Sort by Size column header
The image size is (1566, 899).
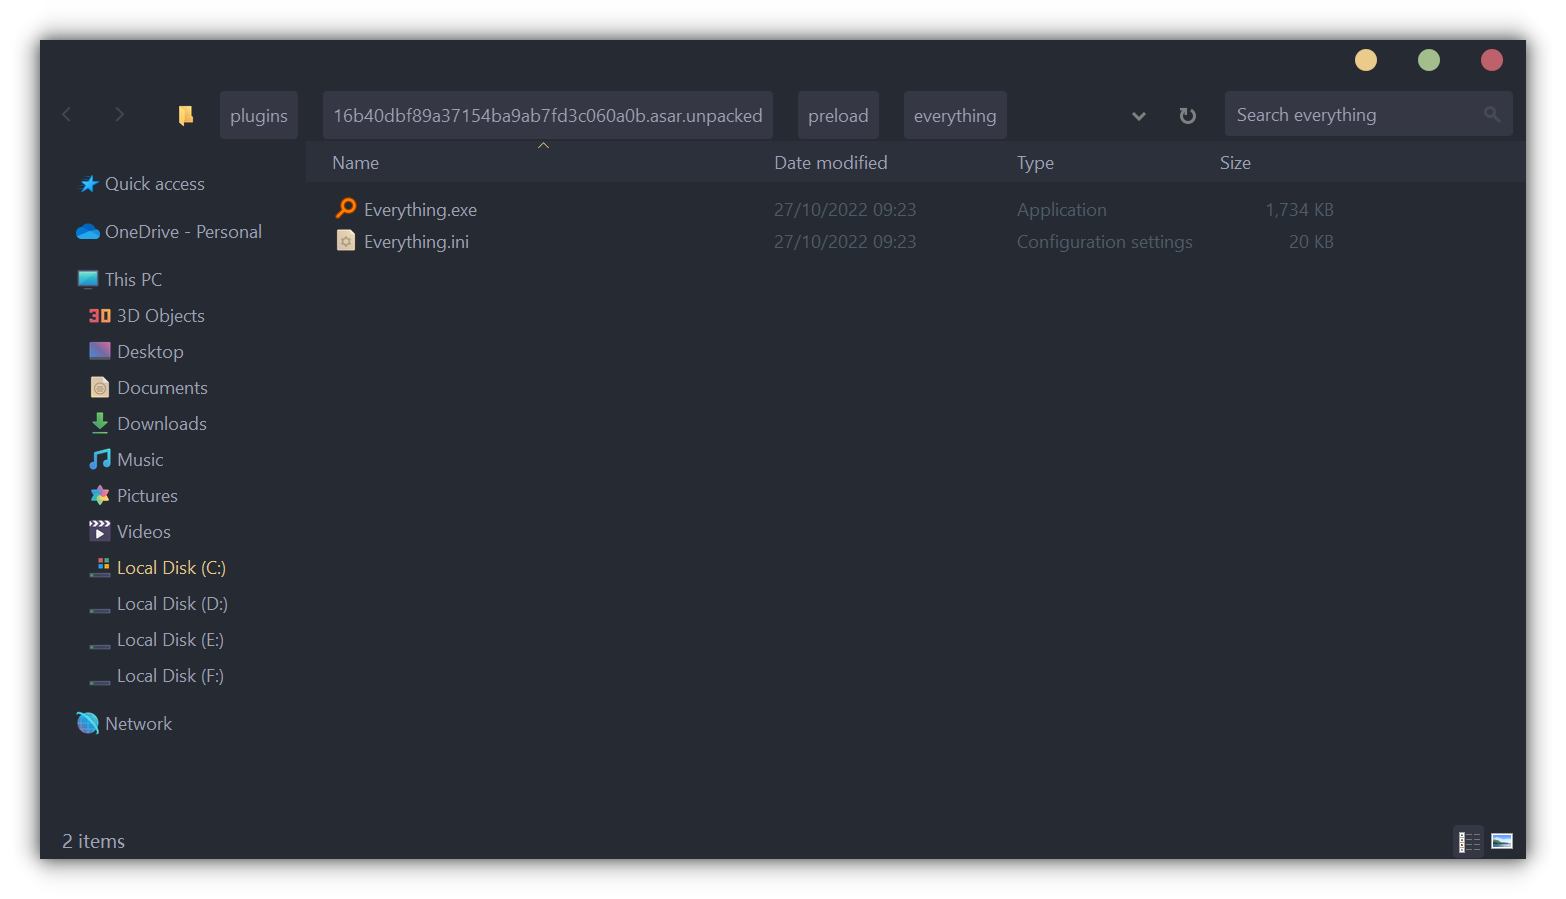(1235, 163)
